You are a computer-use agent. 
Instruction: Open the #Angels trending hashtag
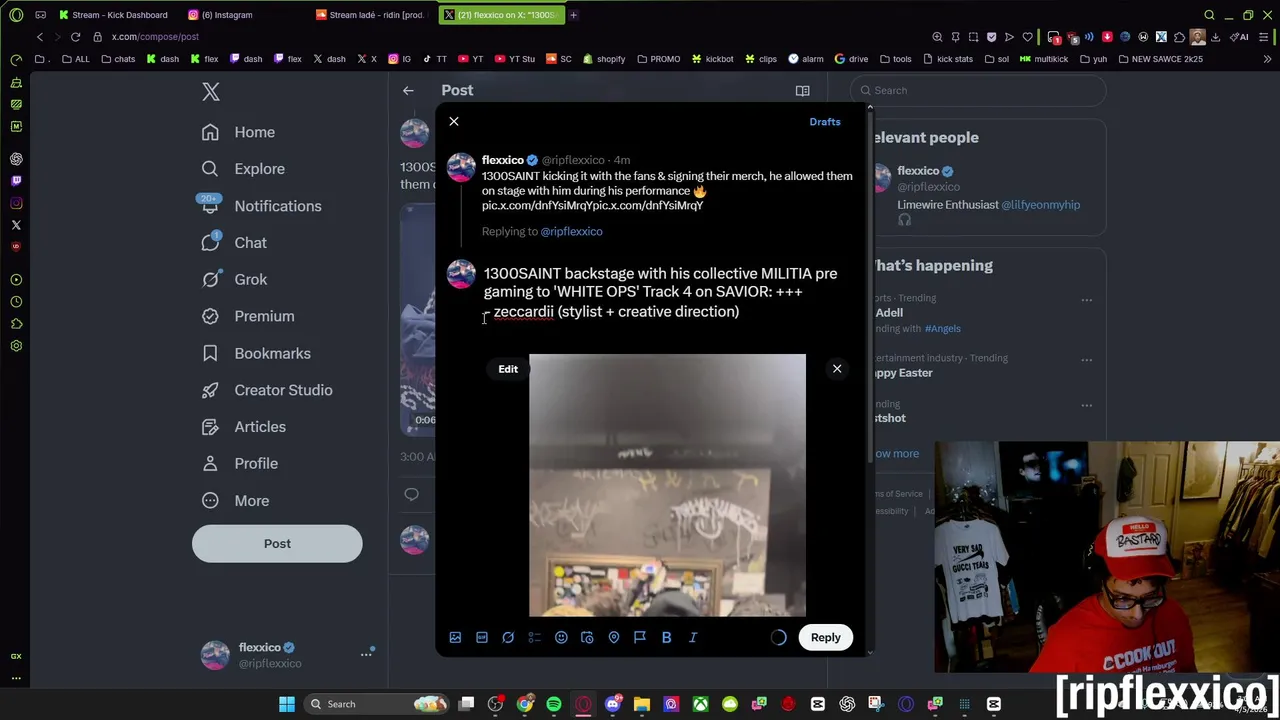click(x=942, y=329)
